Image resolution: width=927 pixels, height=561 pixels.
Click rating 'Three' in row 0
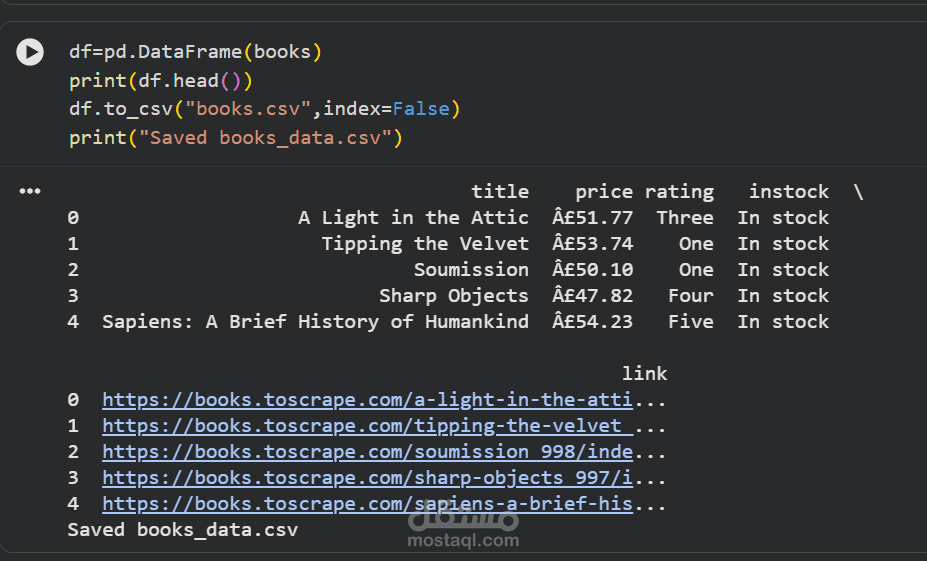pos(685,218)
